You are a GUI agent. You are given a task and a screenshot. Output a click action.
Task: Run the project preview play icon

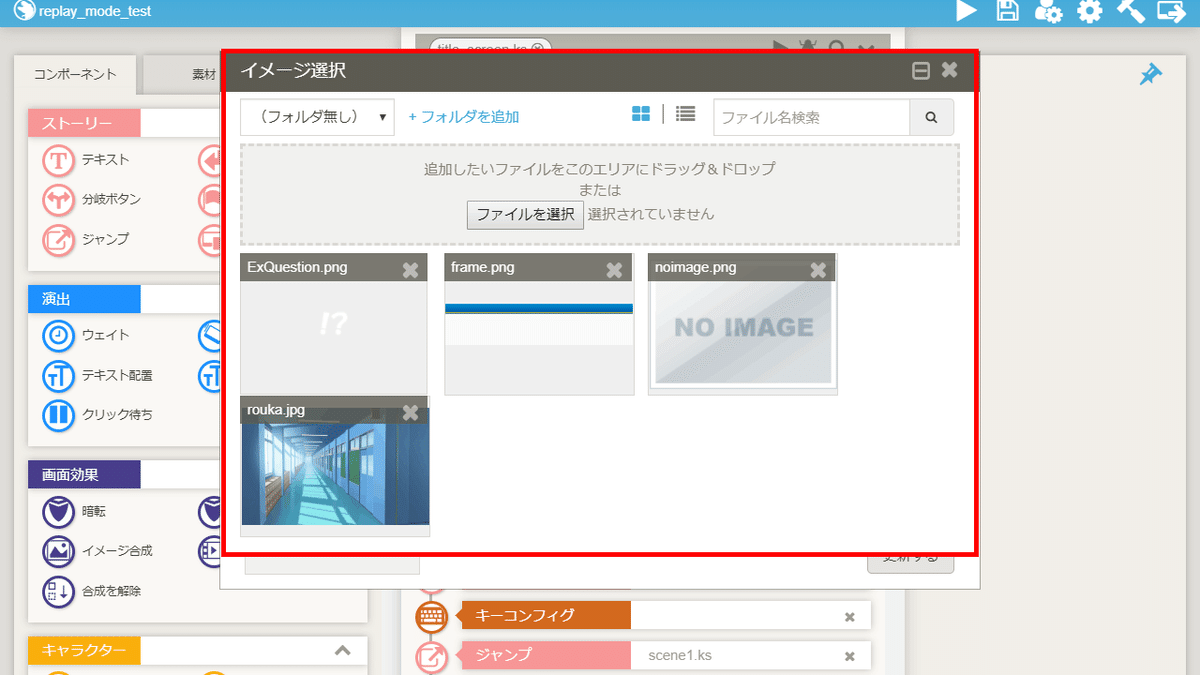(x=966, y=12)
